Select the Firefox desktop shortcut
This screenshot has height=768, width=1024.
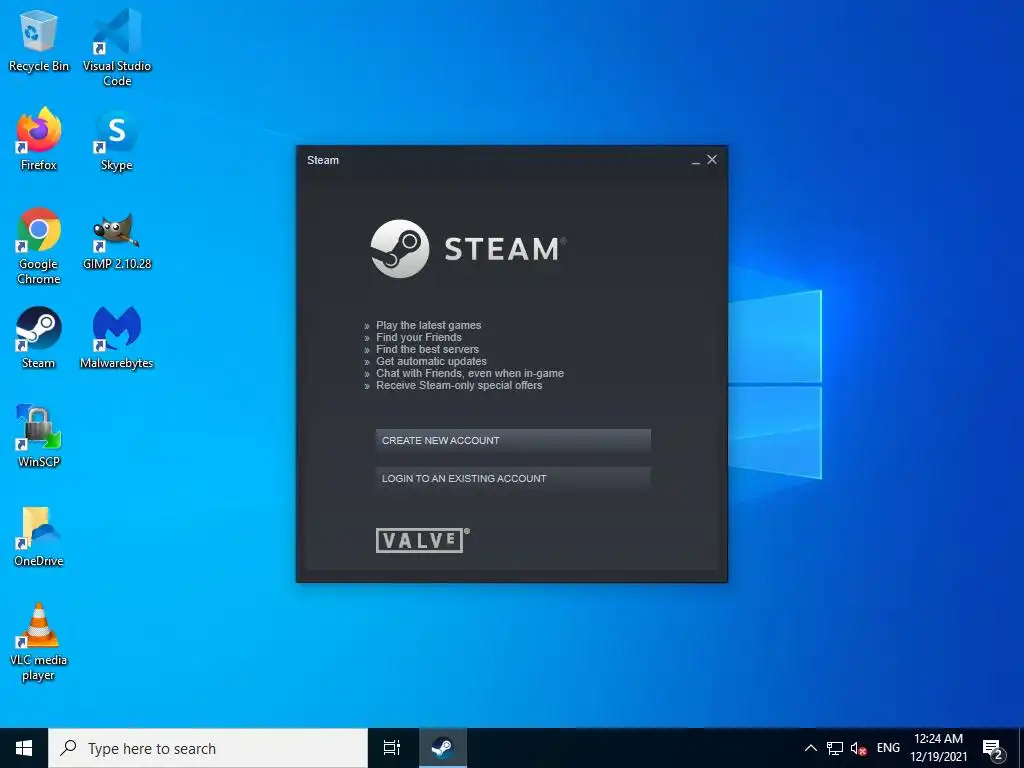click(x=39, y=139)
